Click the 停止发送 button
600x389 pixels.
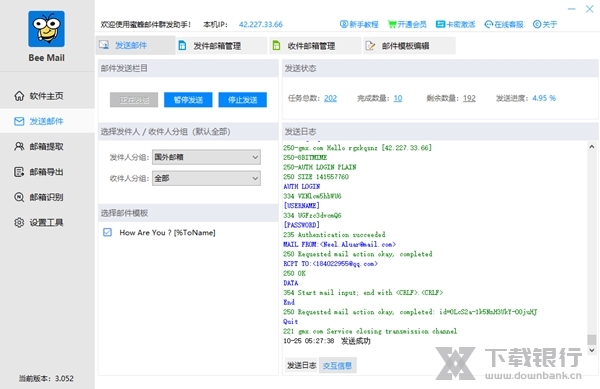coord(242,100)
